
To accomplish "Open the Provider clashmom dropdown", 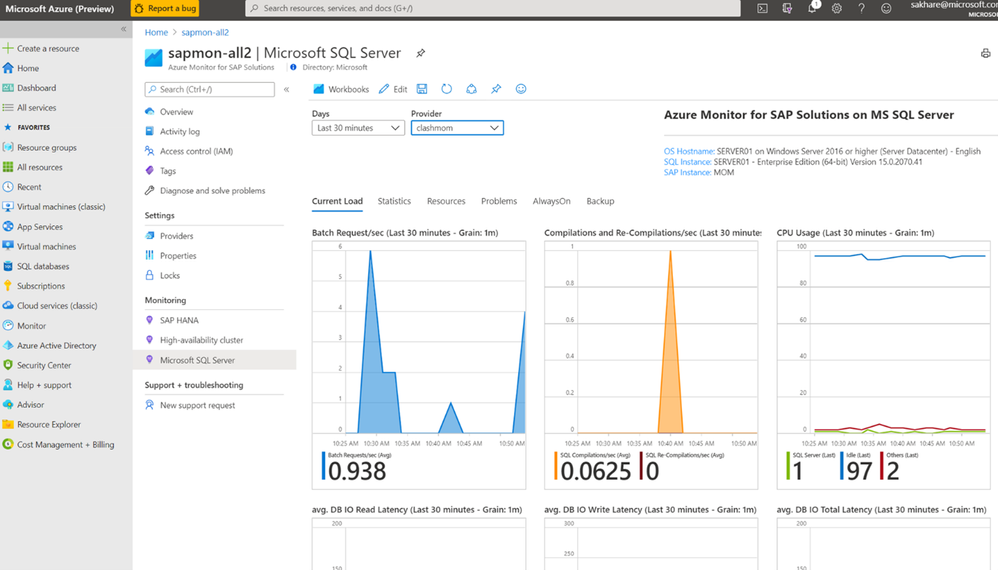I will tap(457, 128).
